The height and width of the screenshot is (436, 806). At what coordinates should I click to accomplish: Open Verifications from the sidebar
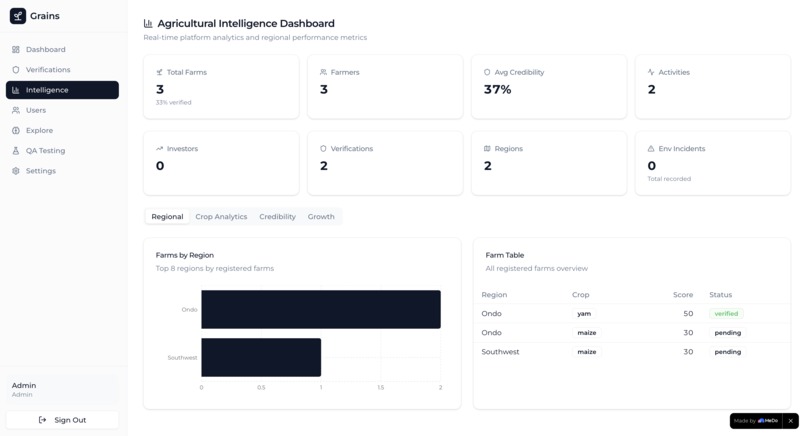[x=62, y=69]
